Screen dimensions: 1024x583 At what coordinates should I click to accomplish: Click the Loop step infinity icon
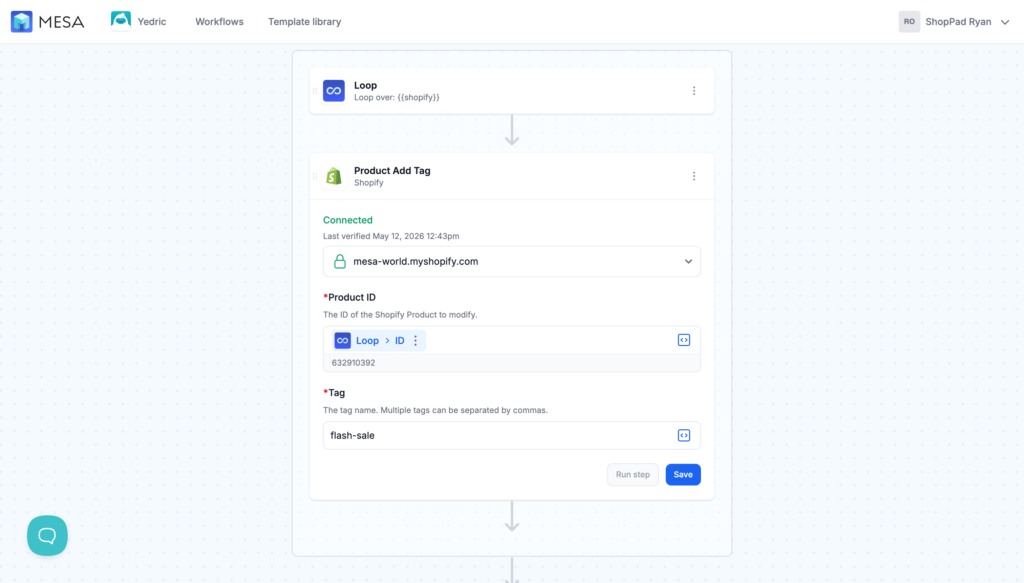coord(334,91)
